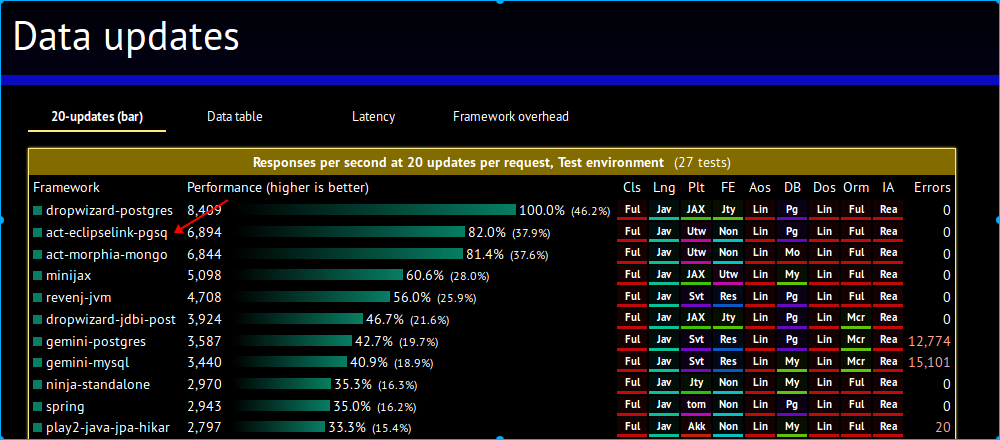The height and width of the screenshot is (440, 1000).
Task: Click the Svt platform tag for revenj-jvm
Action: (696, 297)
